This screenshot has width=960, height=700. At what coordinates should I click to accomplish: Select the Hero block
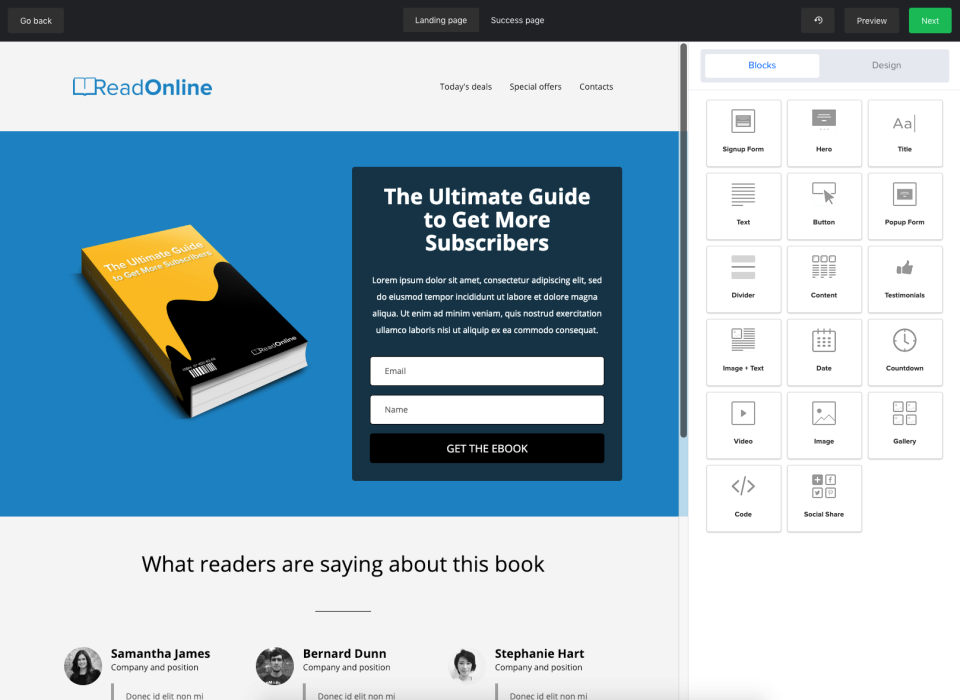[824, 132]
